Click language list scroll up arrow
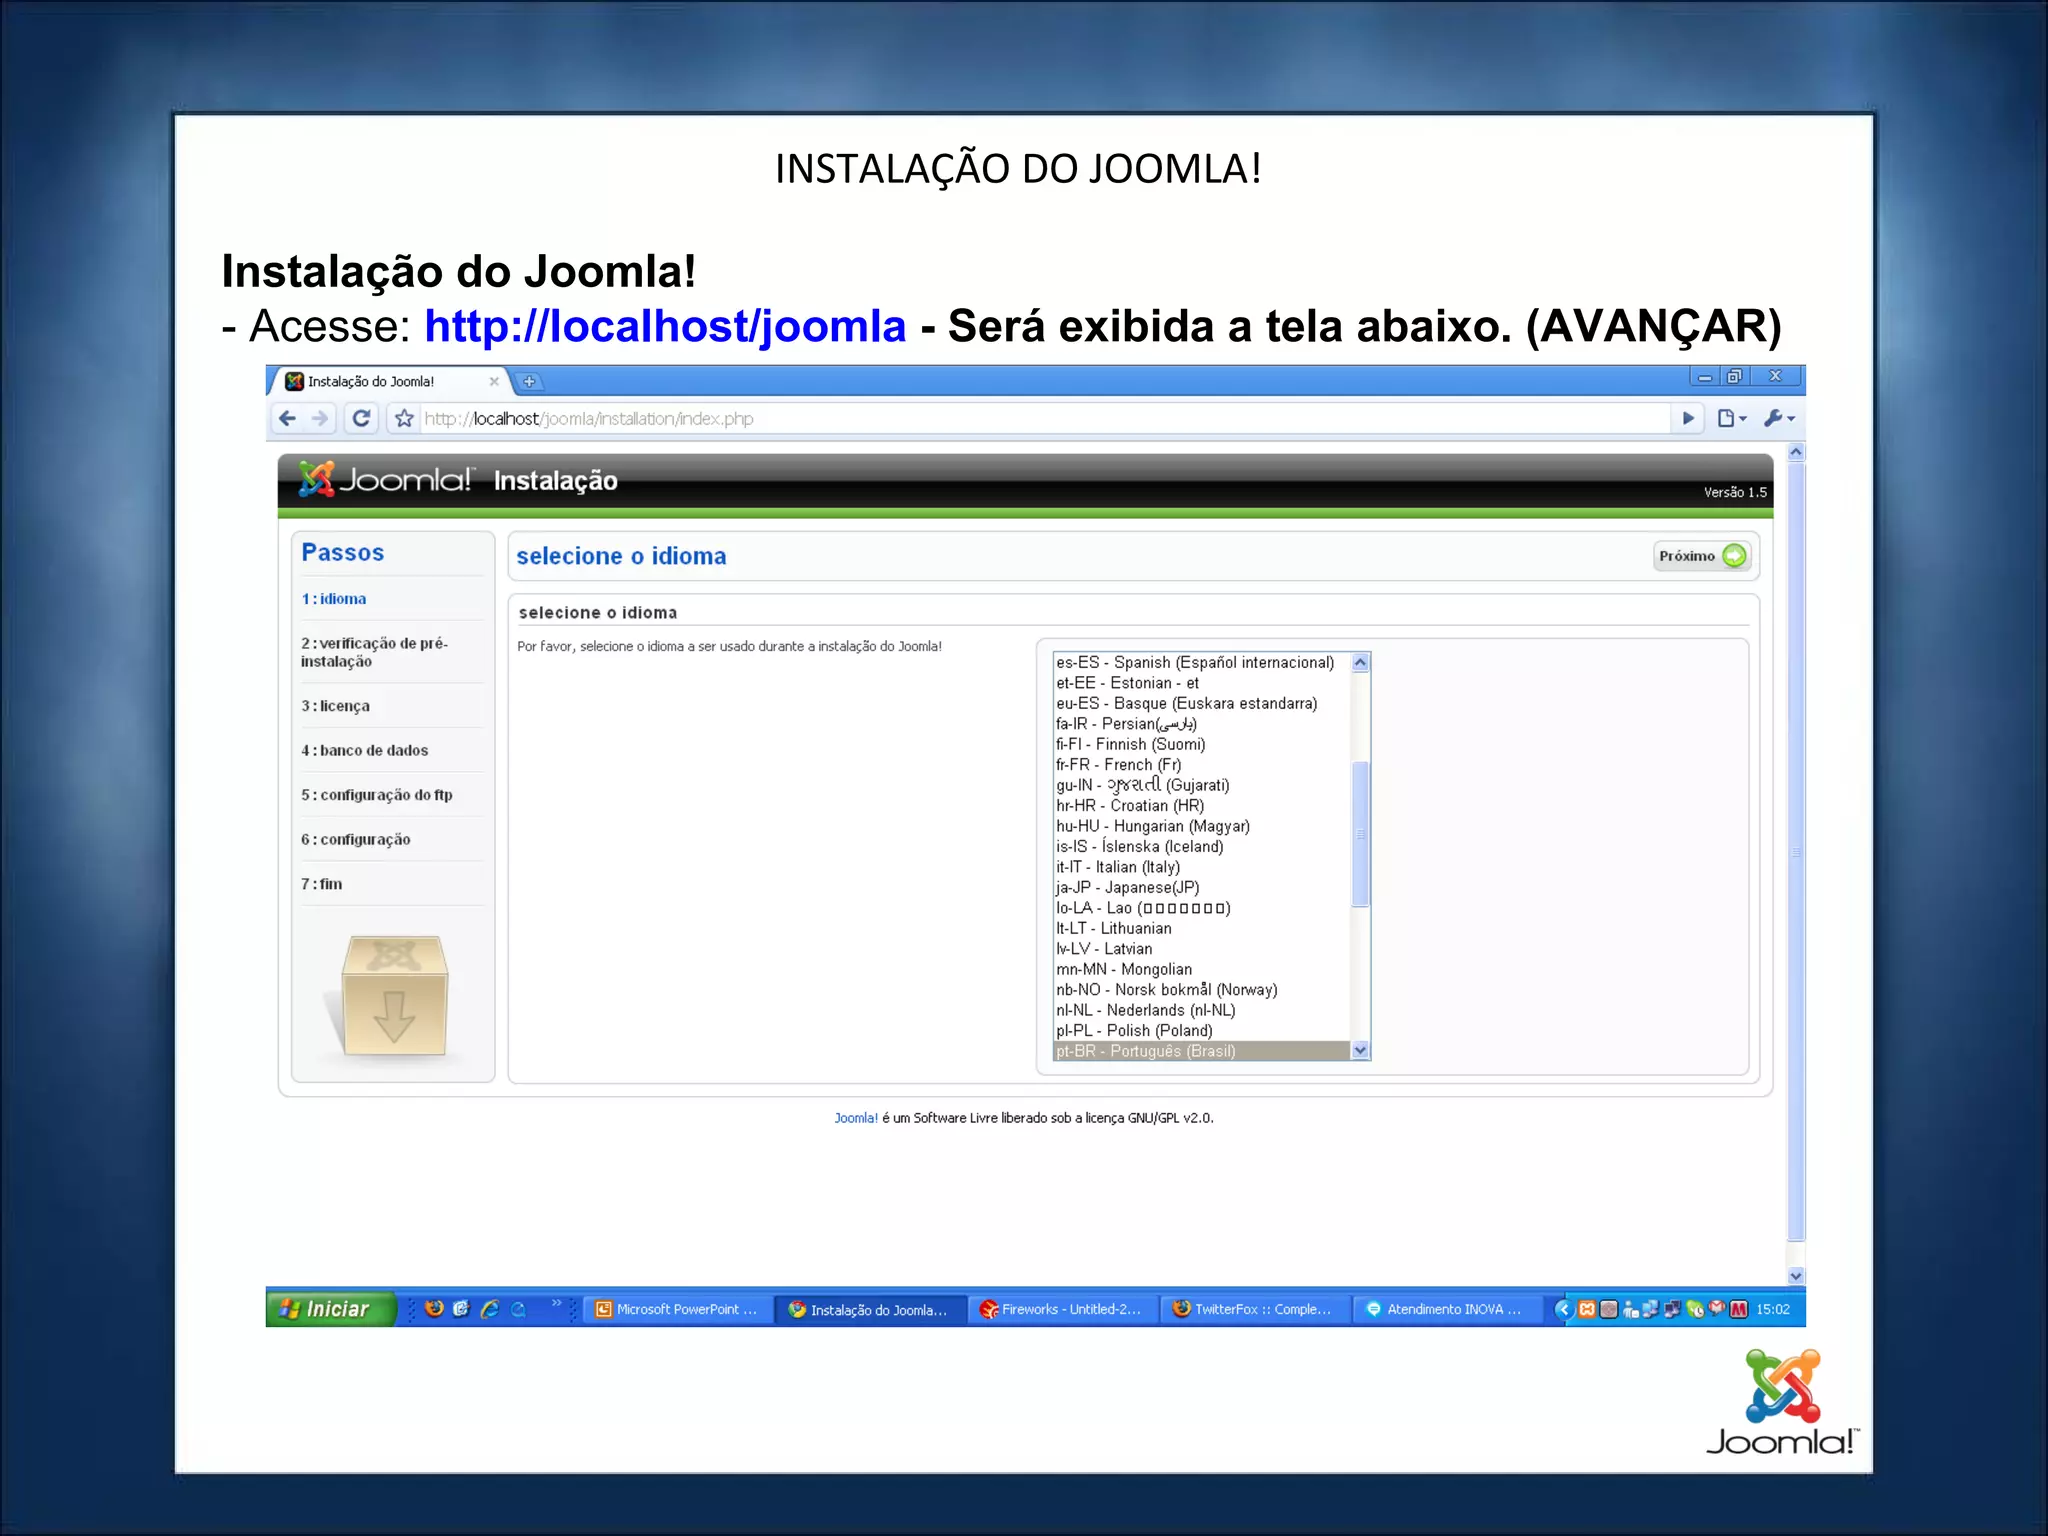Image resolution: width=2048 pixels, height=1536 pixels. click(x=1360, y=663)
